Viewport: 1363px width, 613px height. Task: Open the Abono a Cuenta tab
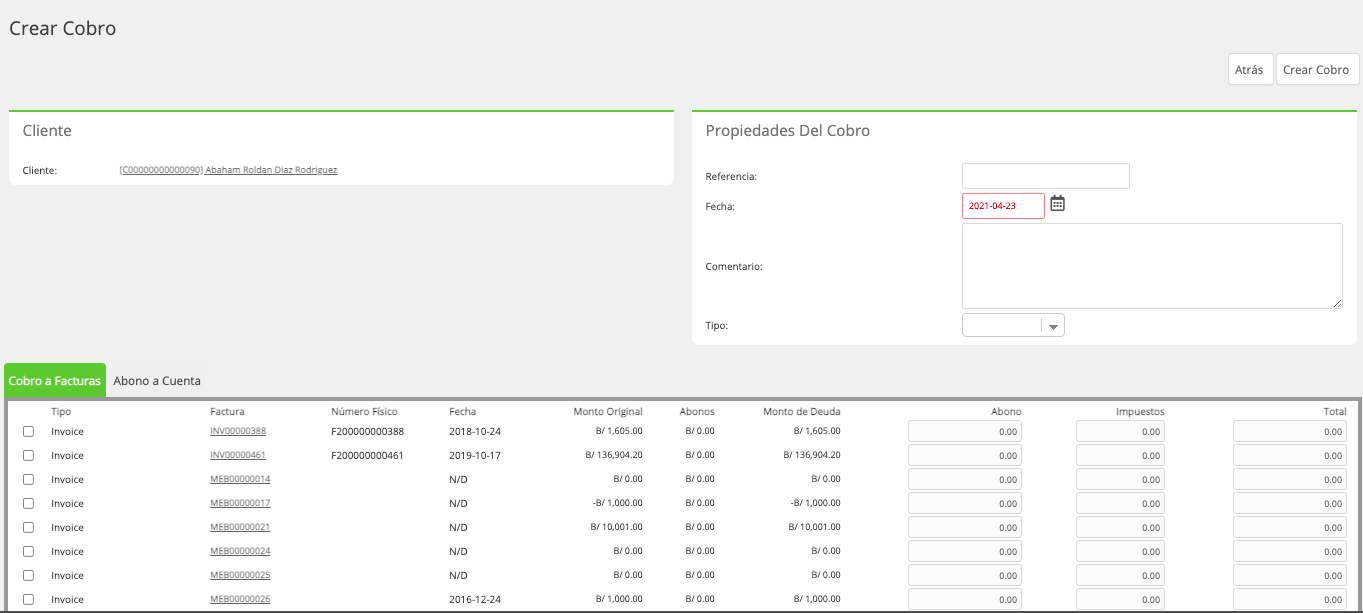point(157,381)
